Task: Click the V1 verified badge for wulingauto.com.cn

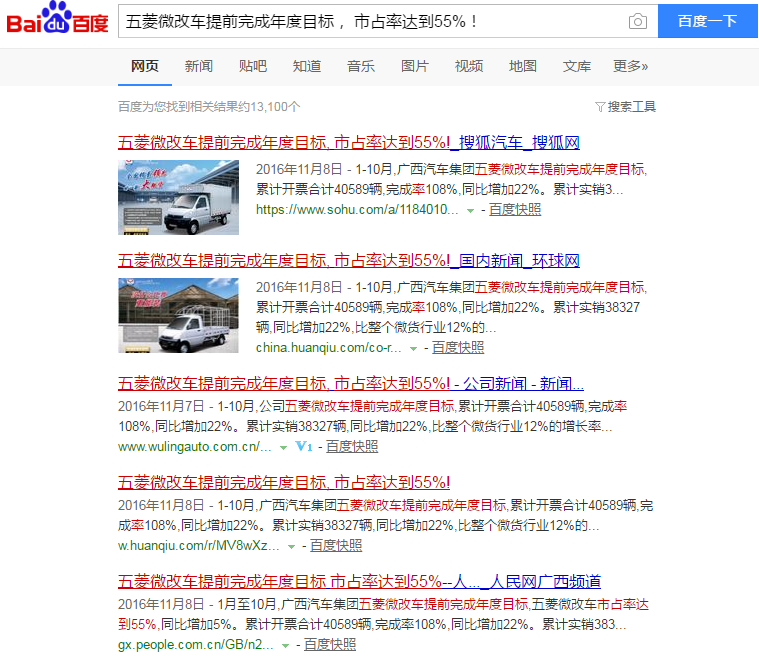Action: pos(304,446)
